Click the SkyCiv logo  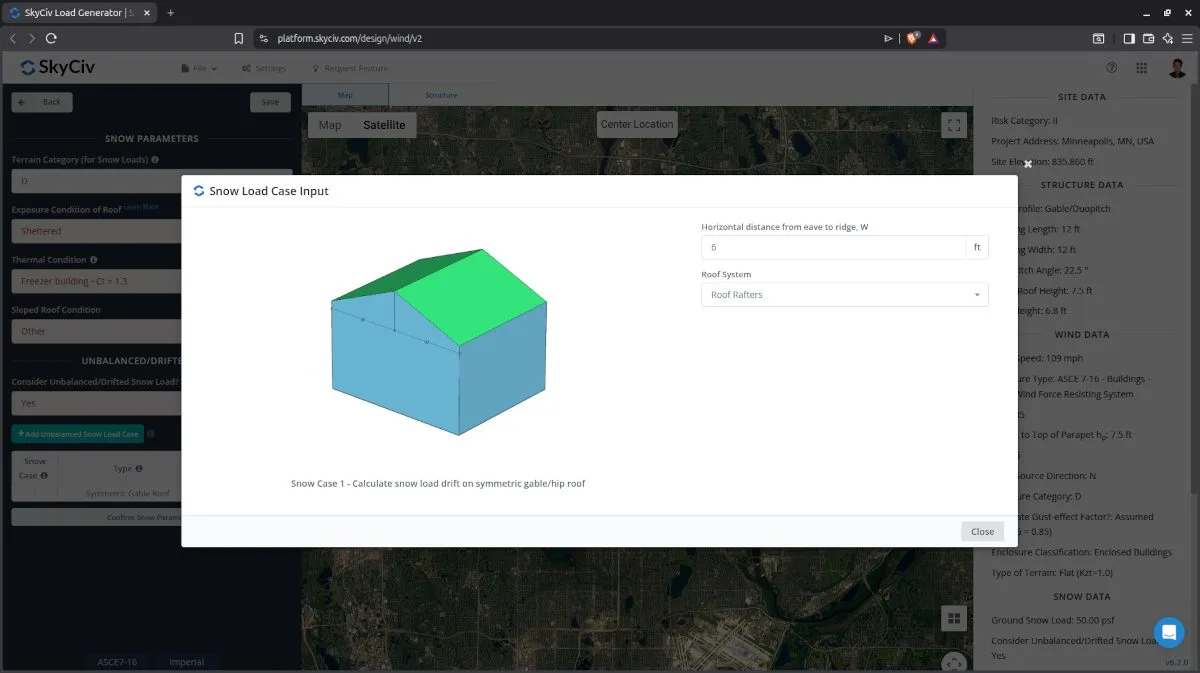[58, 68]
